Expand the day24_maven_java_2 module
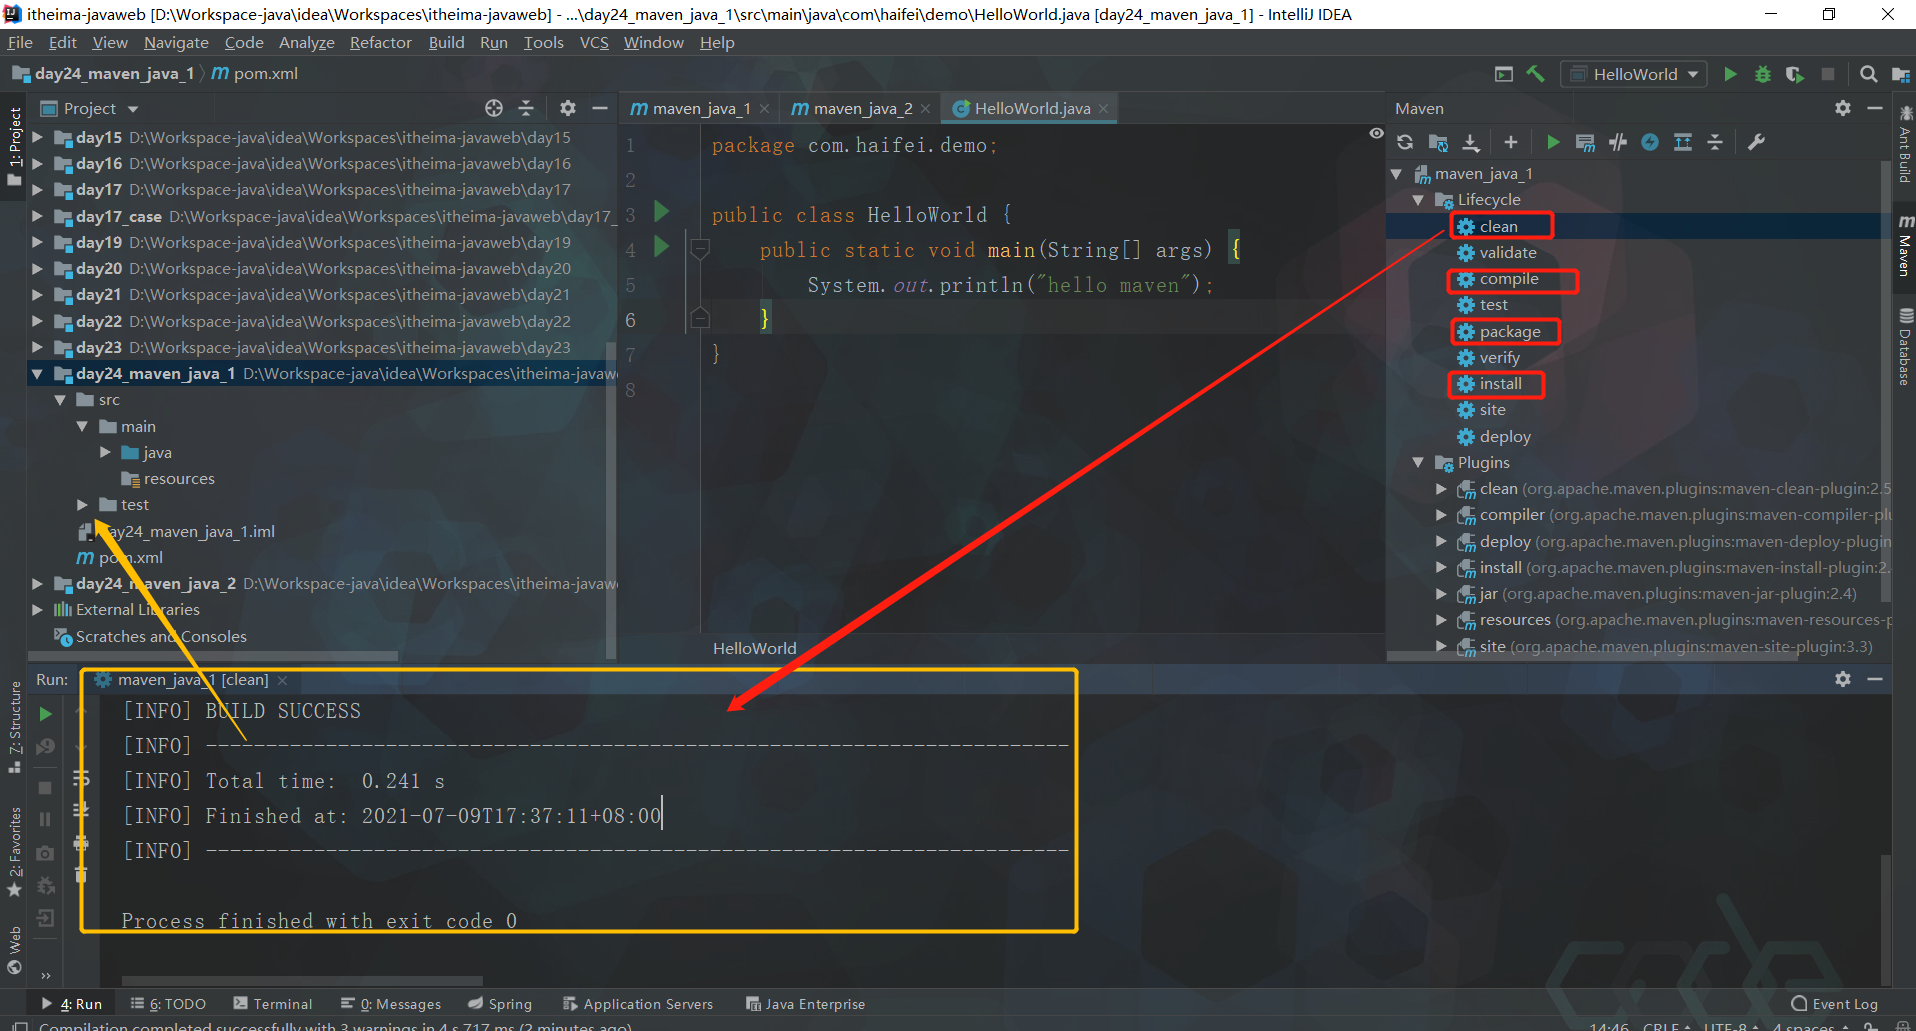Screen dimensions: 1916x1031 [x=38, y=584]
